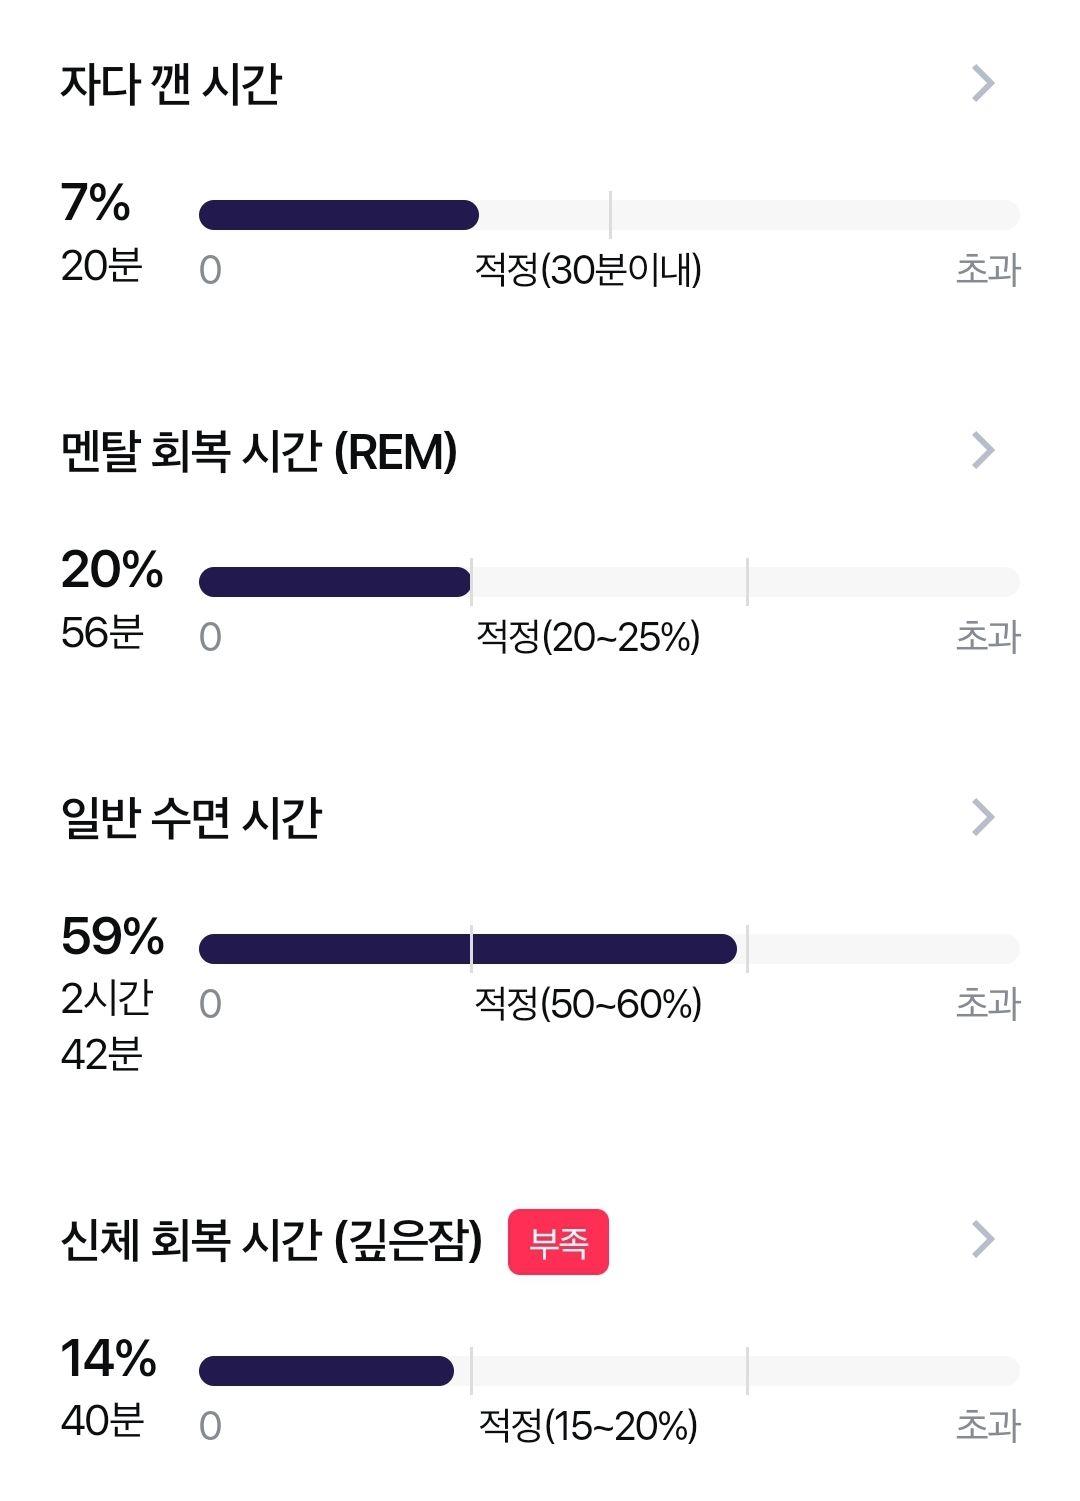The height and width of the screenshot is (1501, 1080).
Task: Select the 멘탈 회복 시간 (REM) heading
Action: [259, 452]
